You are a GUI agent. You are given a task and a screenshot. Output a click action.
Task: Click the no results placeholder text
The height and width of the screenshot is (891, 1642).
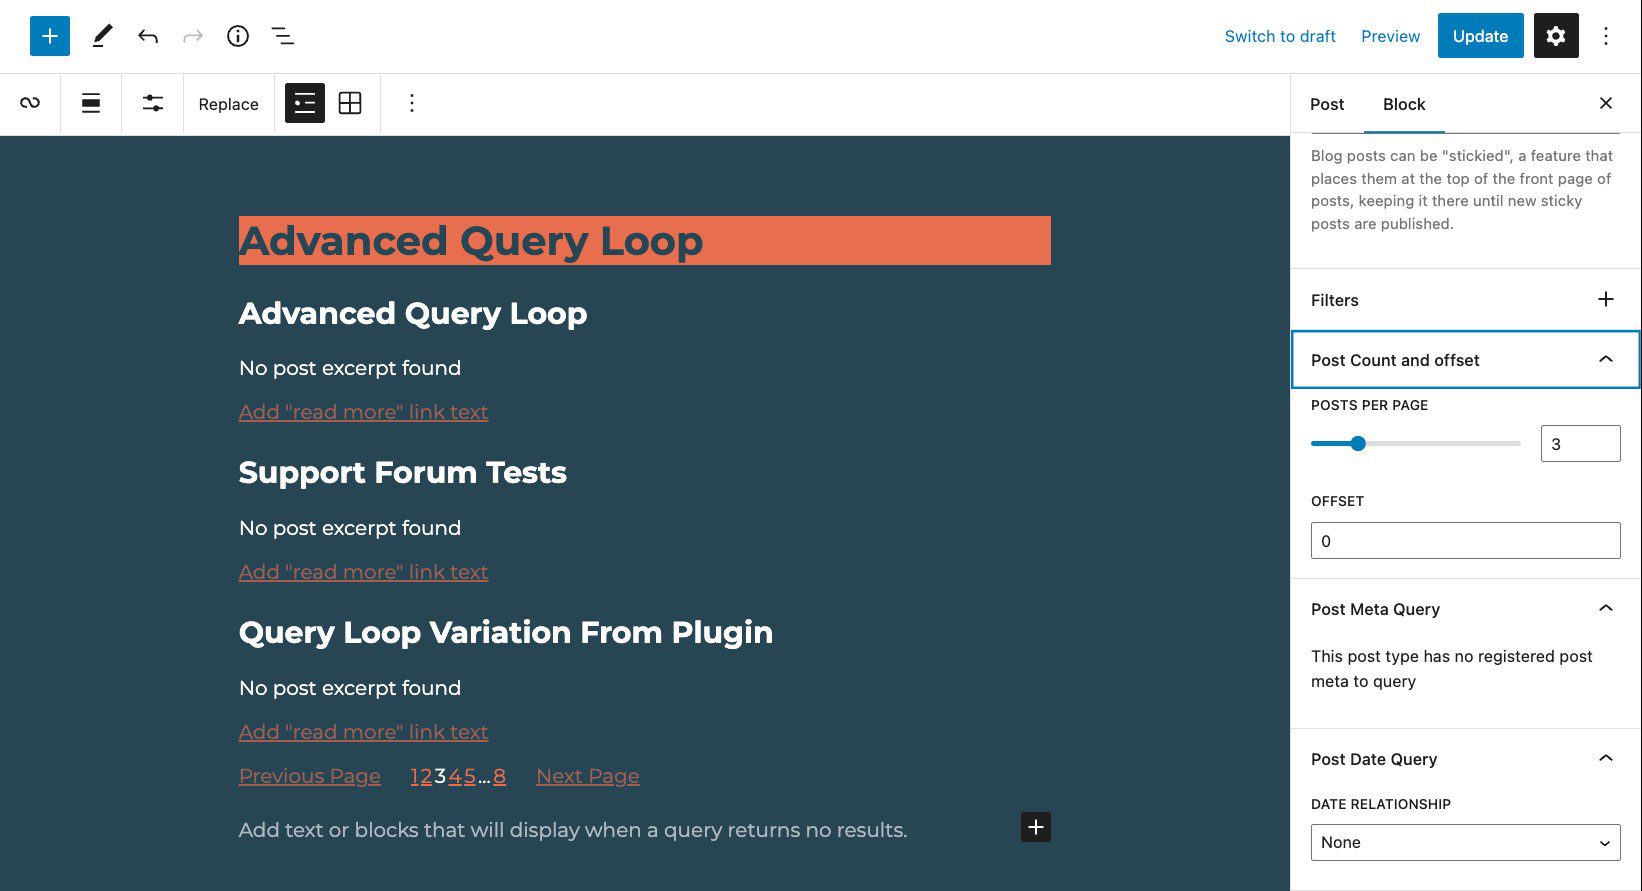[x=573, y=830]
